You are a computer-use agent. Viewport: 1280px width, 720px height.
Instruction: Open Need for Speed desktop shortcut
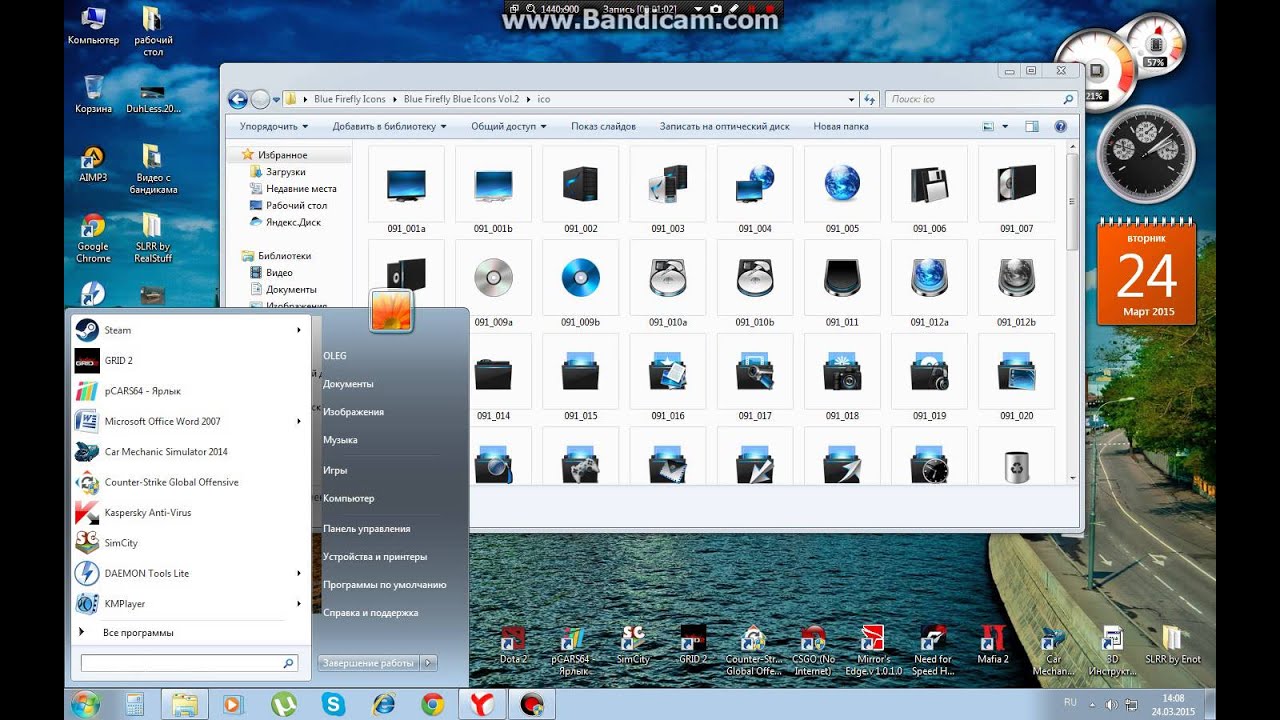click(x=933, y=650)
